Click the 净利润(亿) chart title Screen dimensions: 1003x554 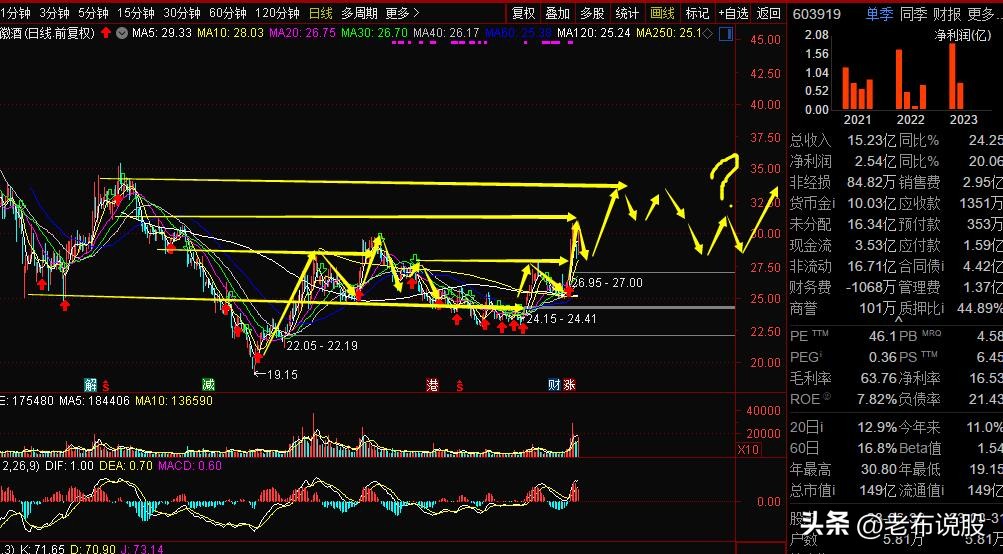tap(963, 36)
